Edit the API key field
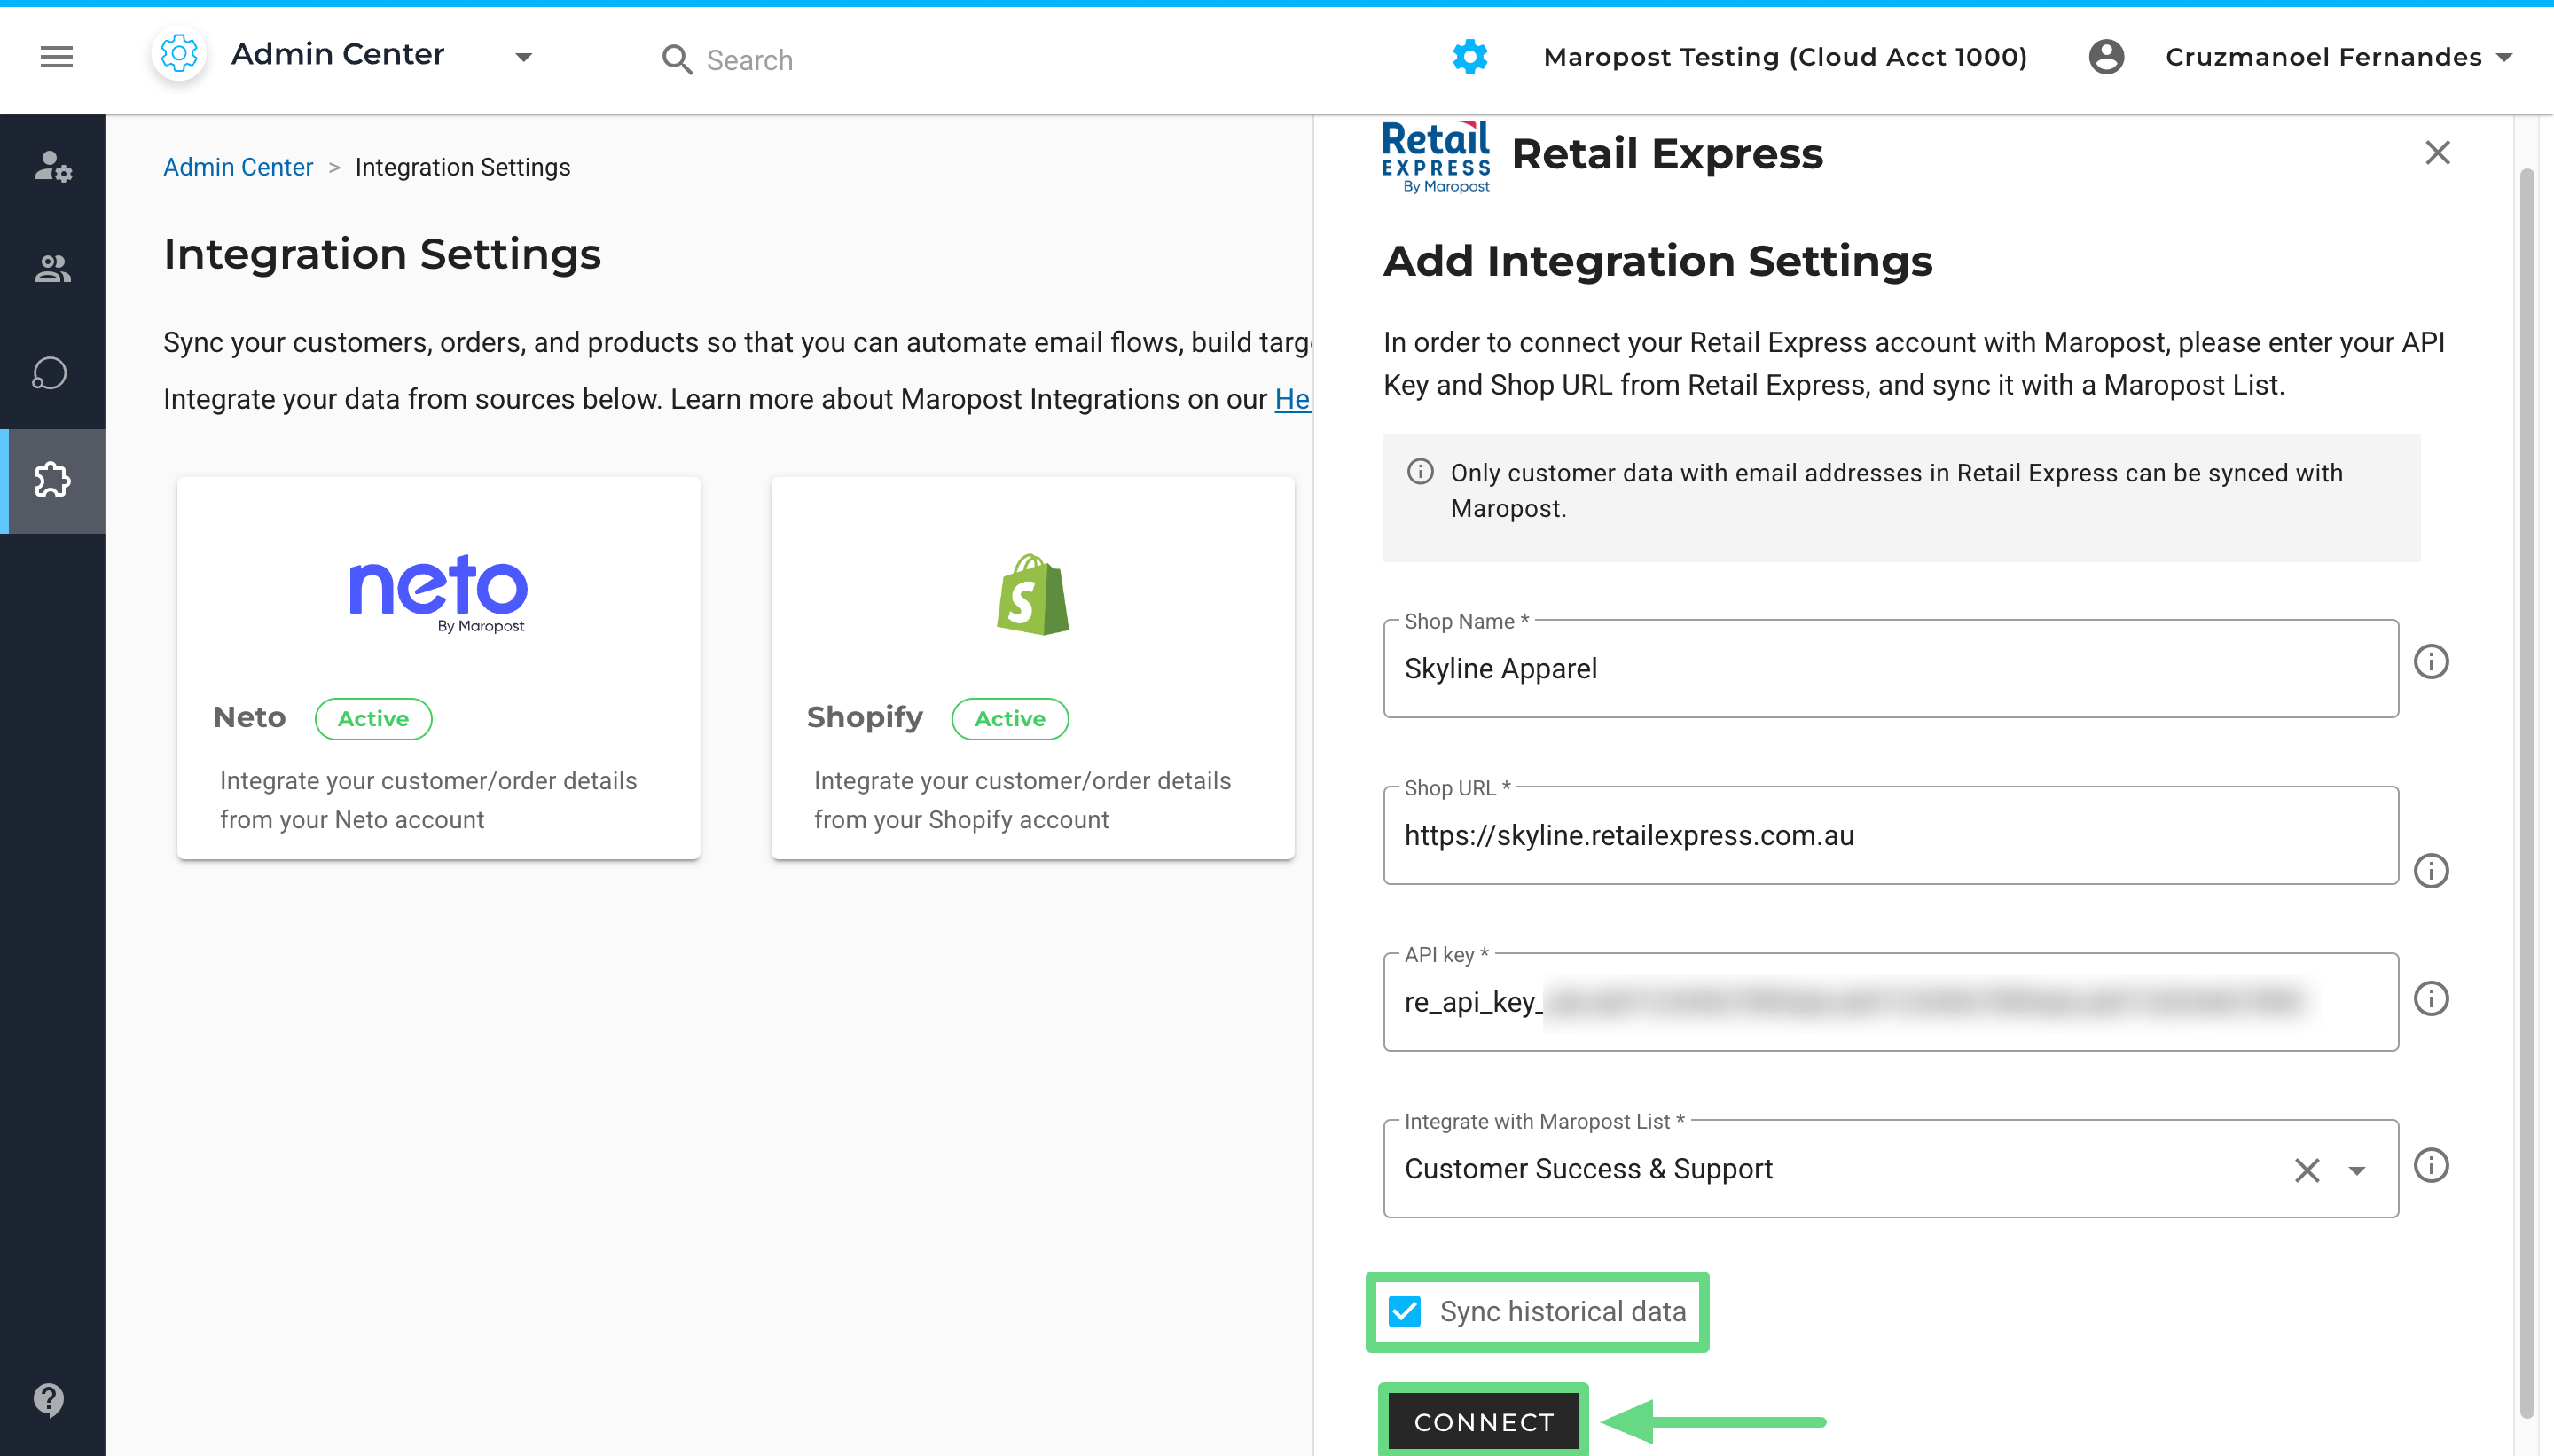 click(1890, 1001)
